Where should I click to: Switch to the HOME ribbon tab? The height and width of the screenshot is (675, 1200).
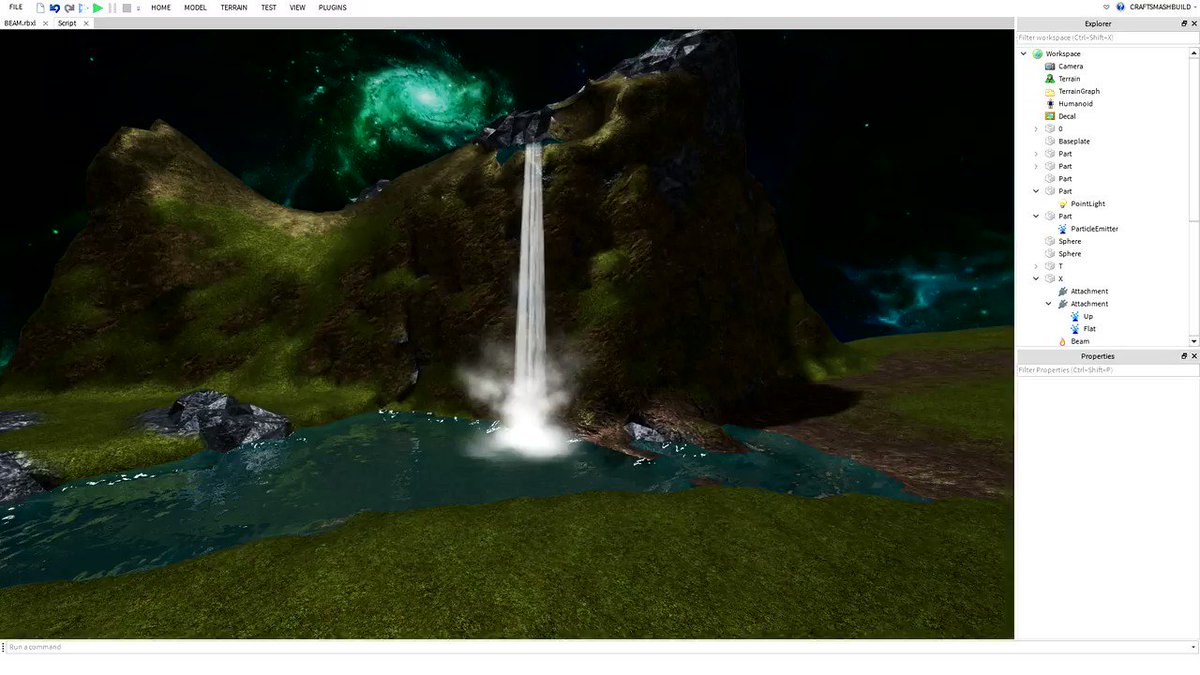coord(161,7)
